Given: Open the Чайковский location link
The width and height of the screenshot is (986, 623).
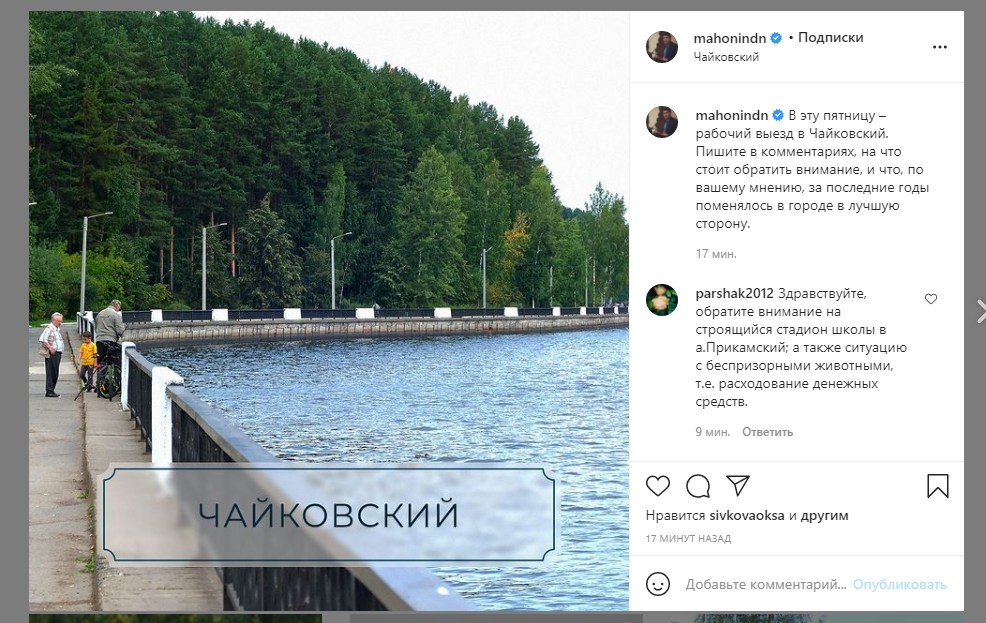Looking at the screenshot, I should [726, 57].
